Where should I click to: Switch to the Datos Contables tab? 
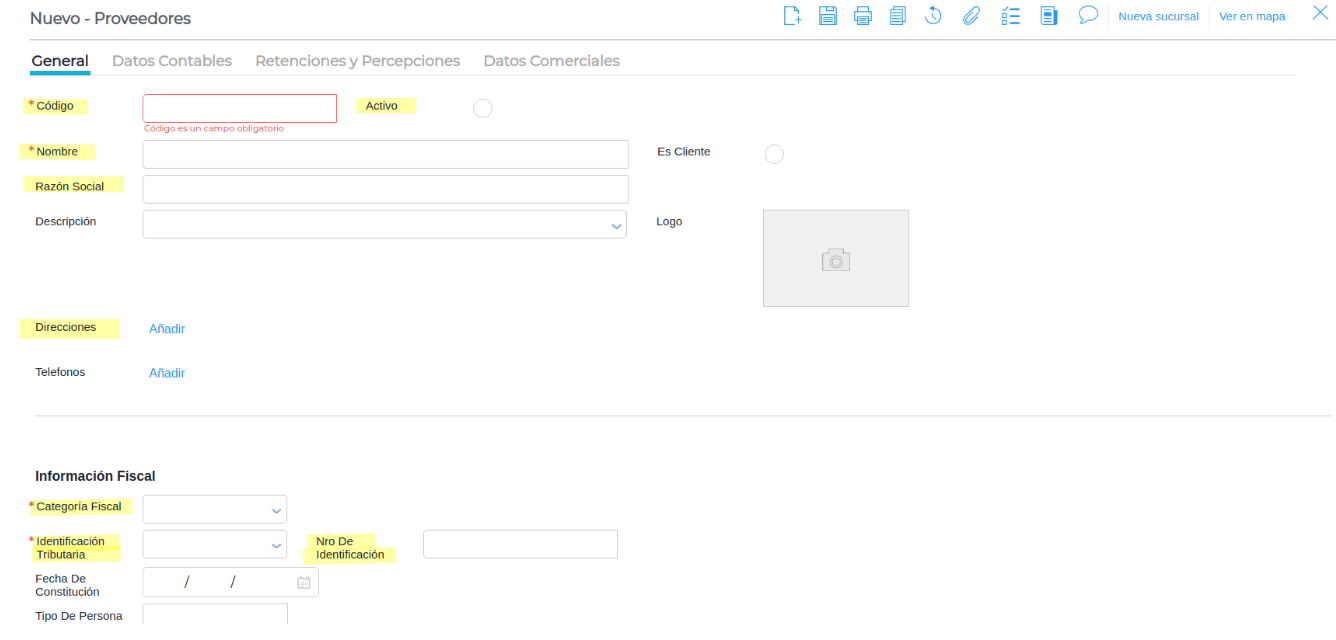172,61
